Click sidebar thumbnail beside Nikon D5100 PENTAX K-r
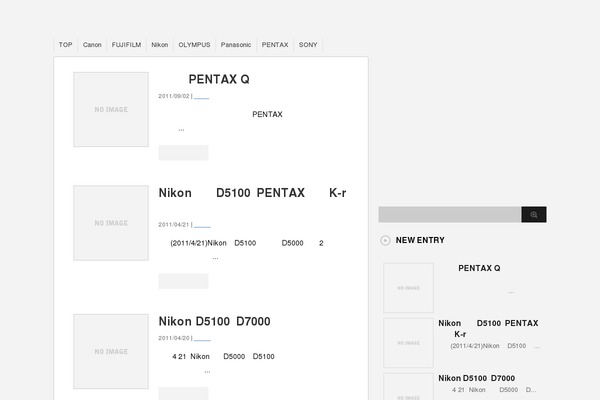The width and height of the screenshot is (600, 400). 408,343
